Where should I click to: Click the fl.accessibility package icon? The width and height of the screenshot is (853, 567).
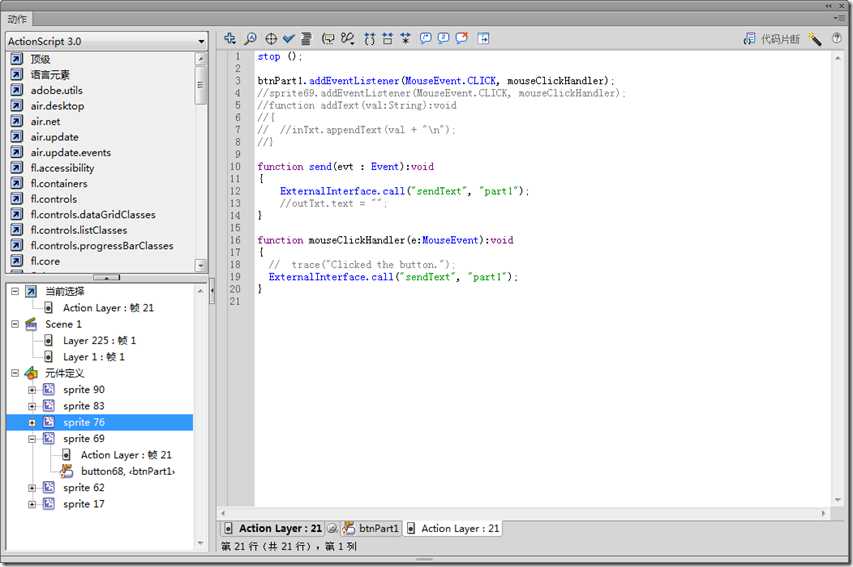17,168
